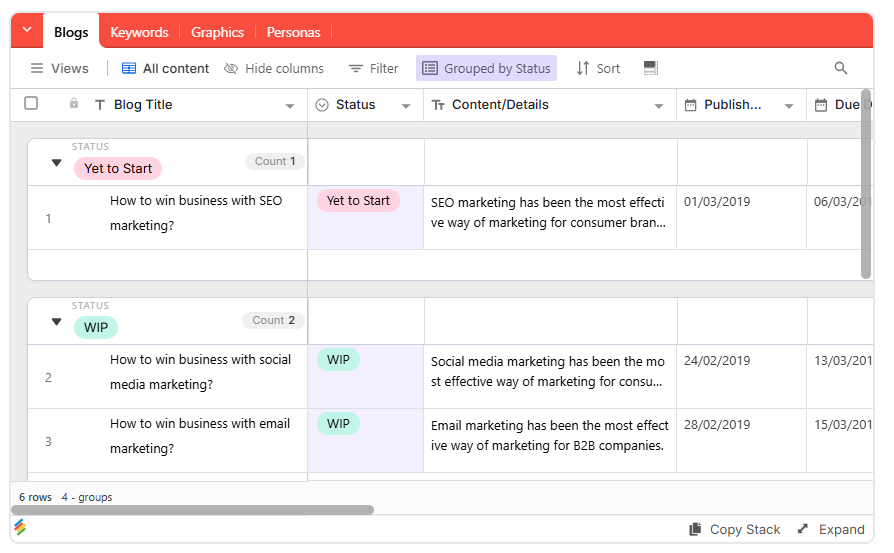Click the Due Date column header

point(840,105)
